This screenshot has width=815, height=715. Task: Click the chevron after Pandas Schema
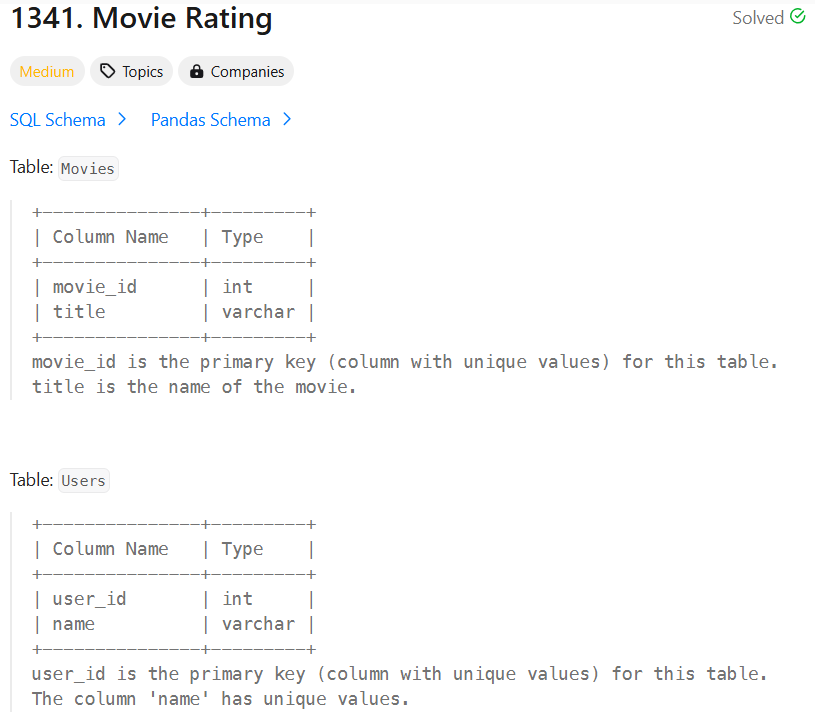287,119
